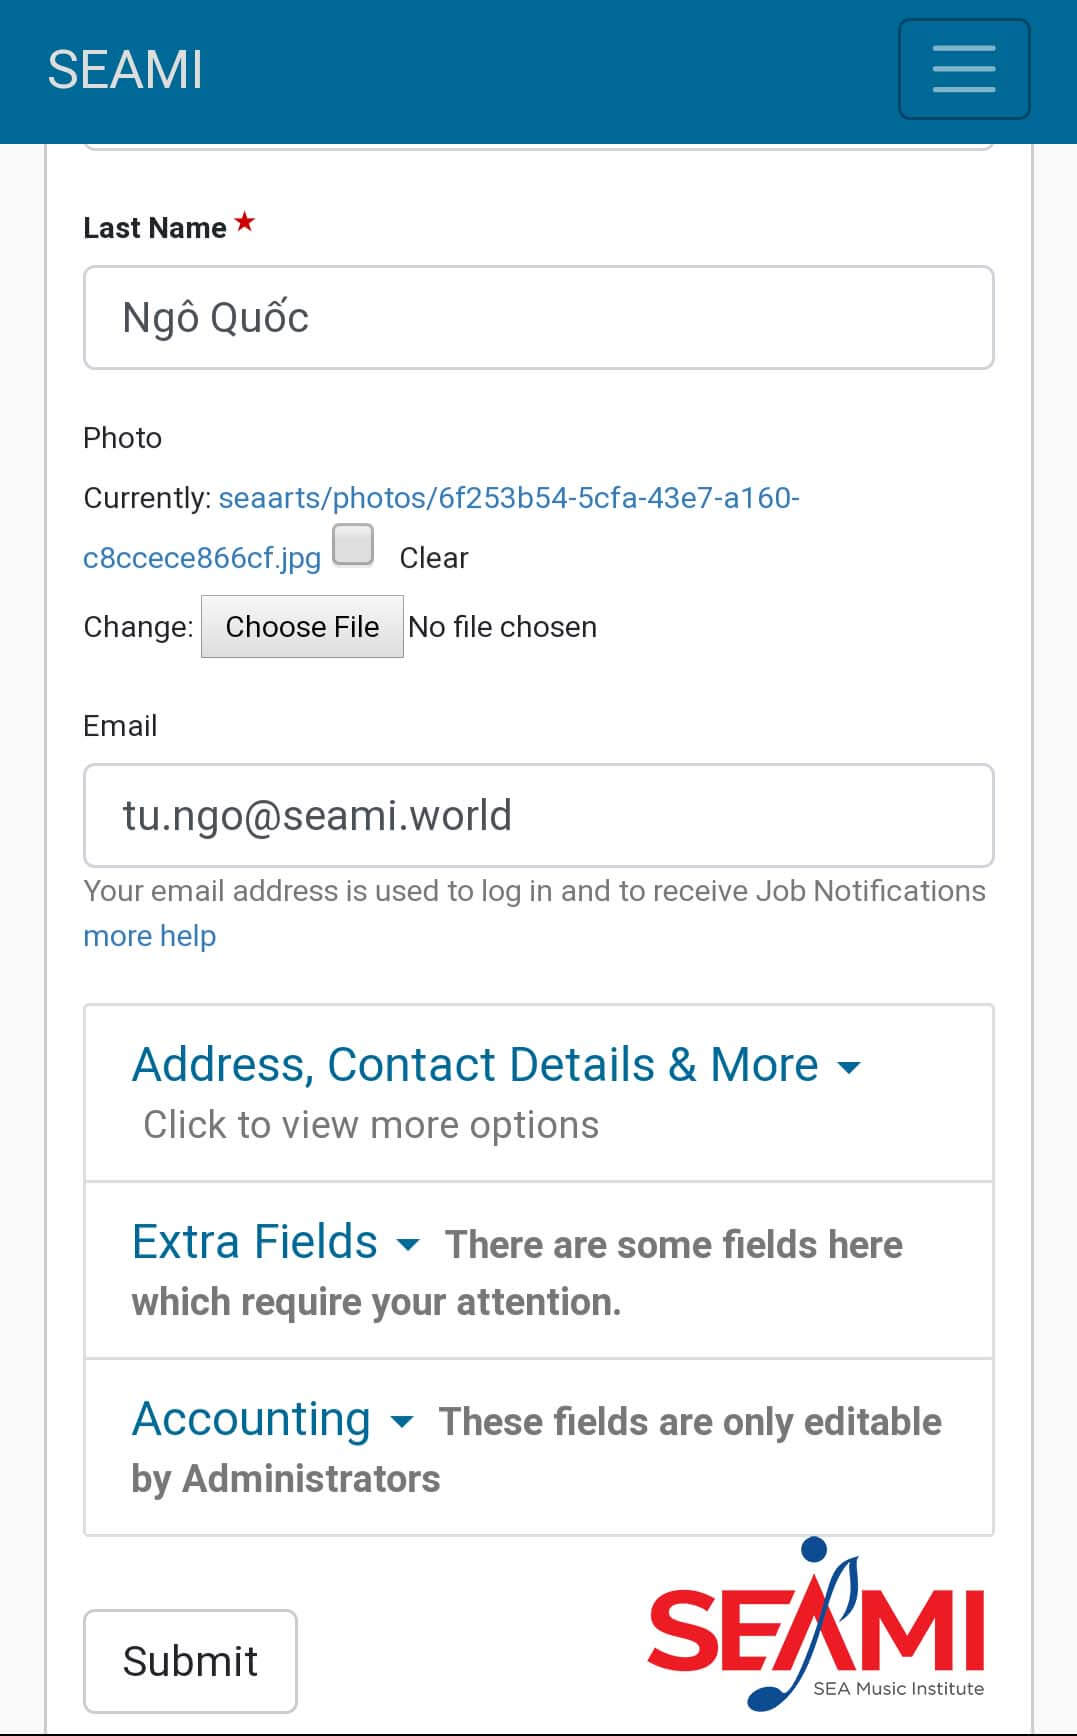Click the 'No file chosen' text
The image size is (1077, 1736).
point(502,627)
